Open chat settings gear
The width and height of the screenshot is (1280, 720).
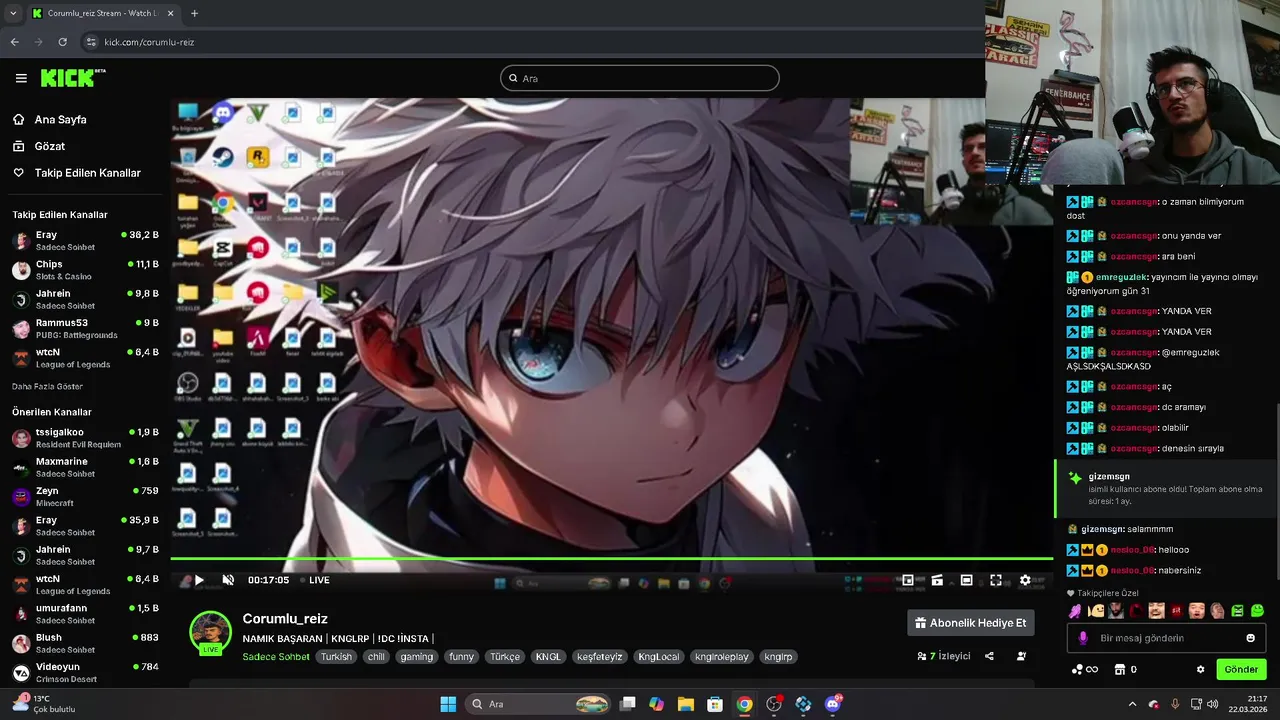1200,669
